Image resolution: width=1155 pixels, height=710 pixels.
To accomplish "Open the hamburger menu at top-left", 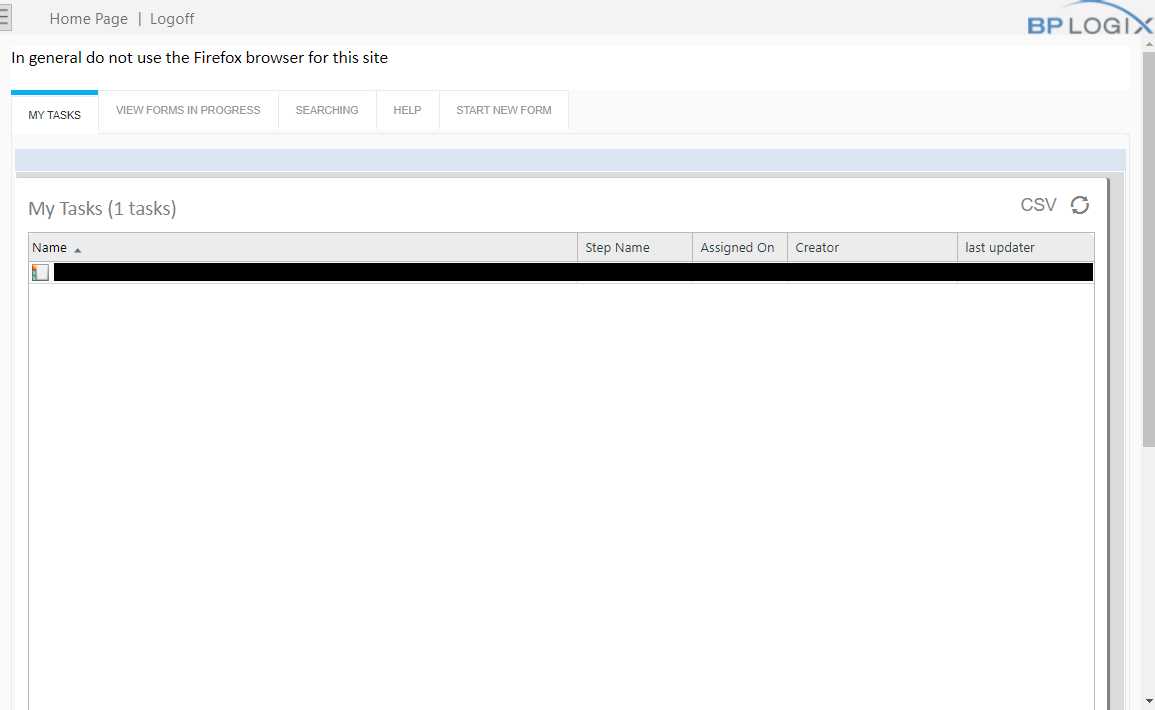I will (5, 18).
